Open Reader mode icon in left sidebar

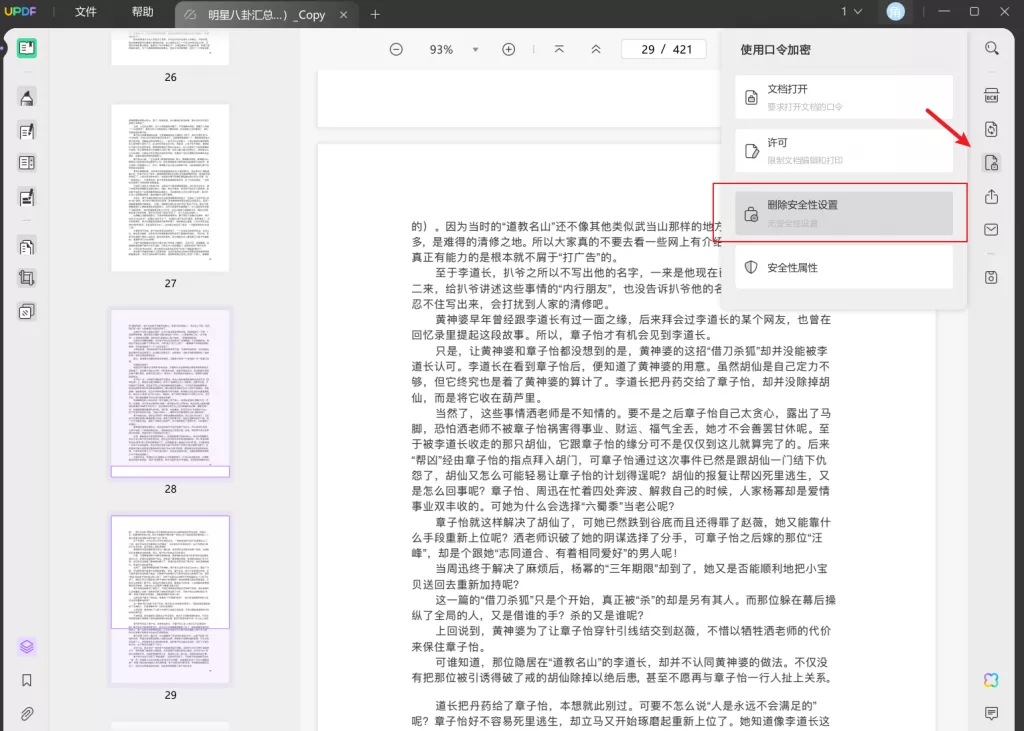(27, 48)
